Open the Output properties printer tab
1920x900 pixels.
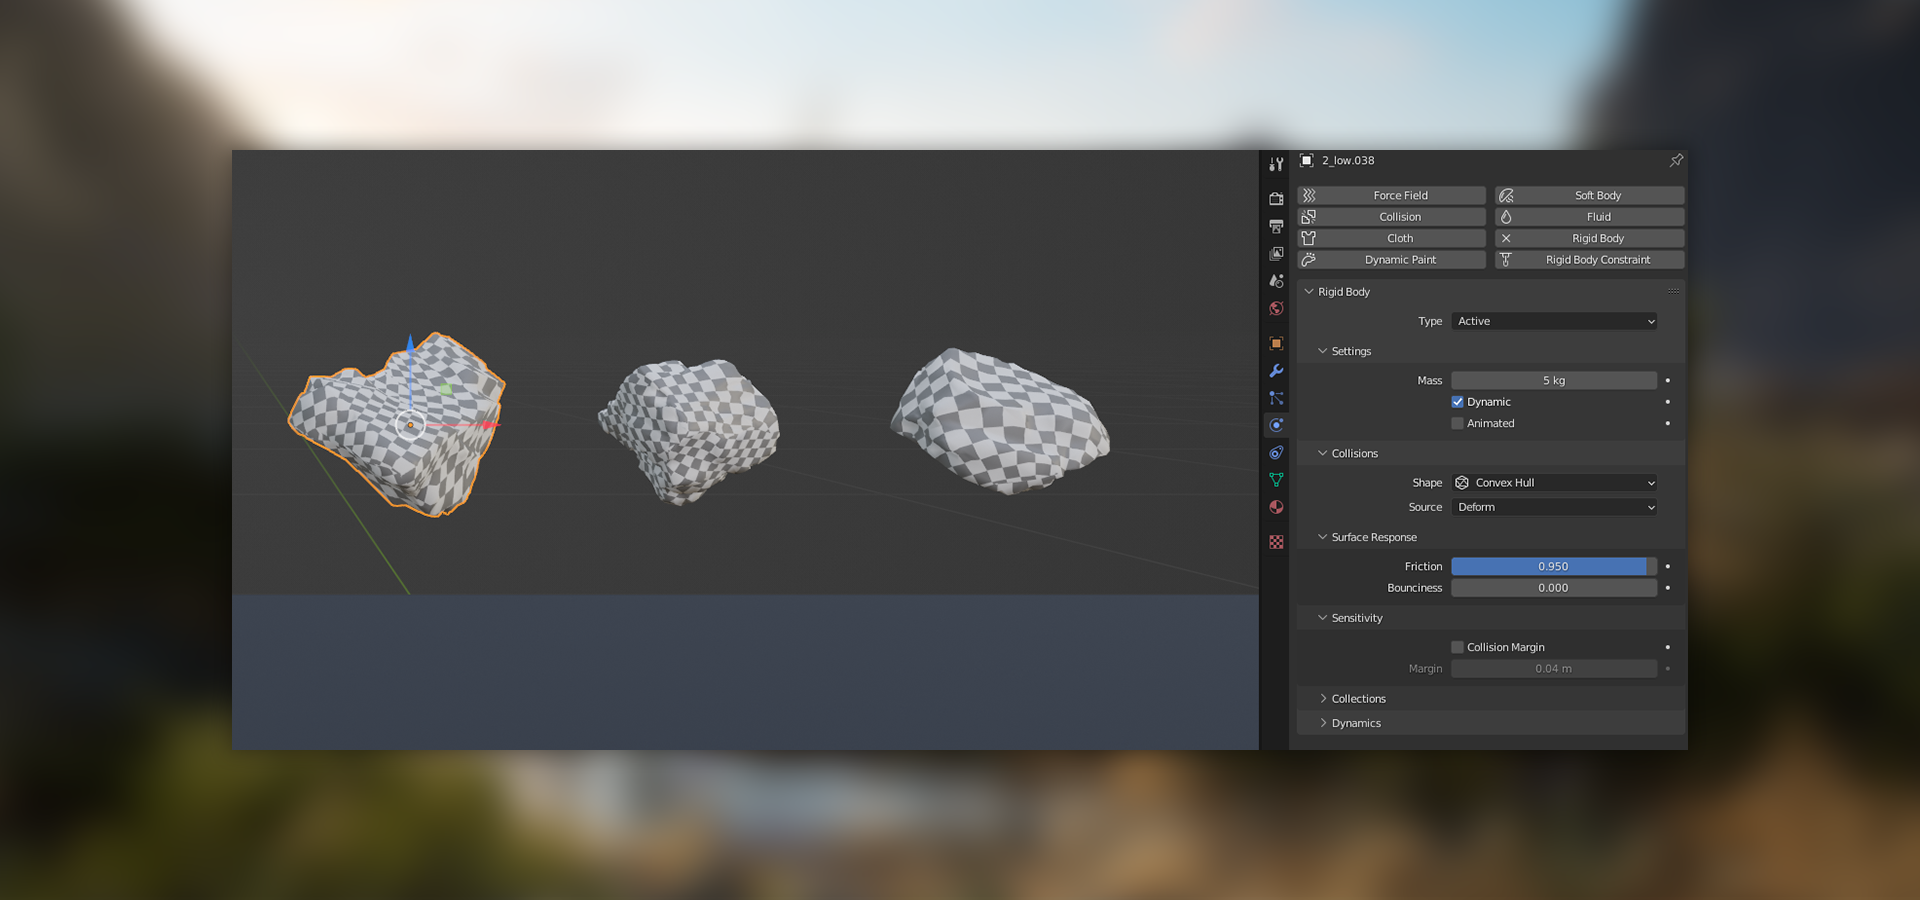point(1276,227)
